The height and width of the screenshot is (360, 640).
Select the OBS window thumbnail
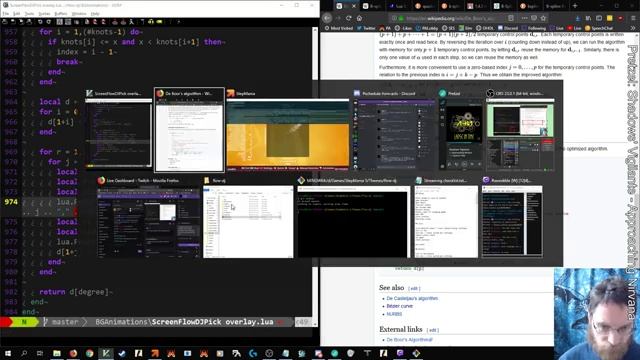tap(520, 130)
